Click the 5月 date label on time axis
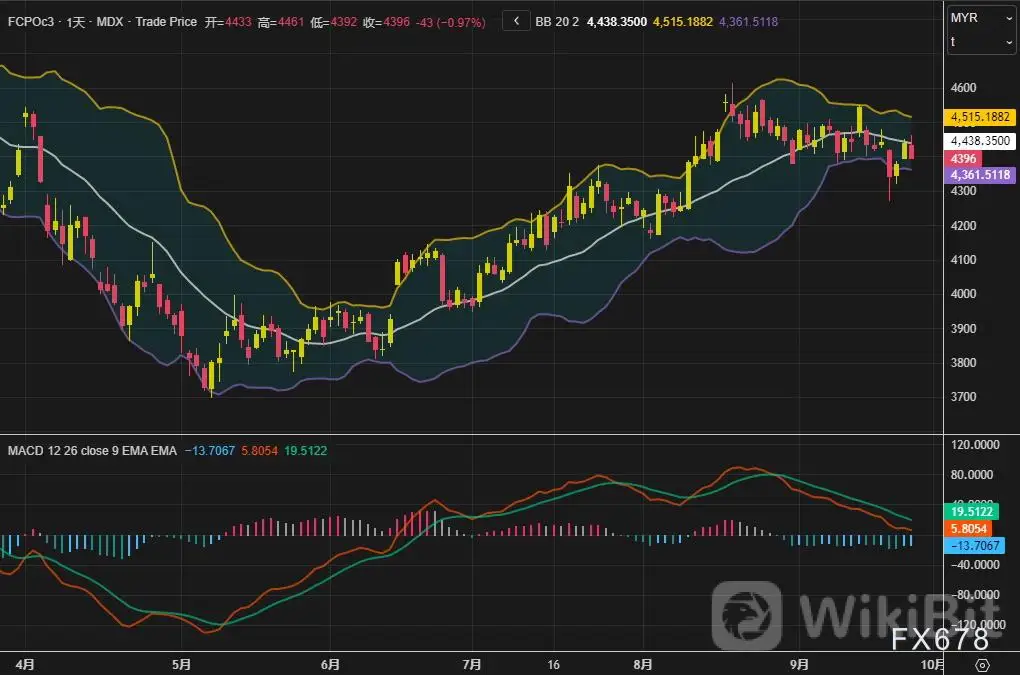1020x675 pixels. click(181, 665)
